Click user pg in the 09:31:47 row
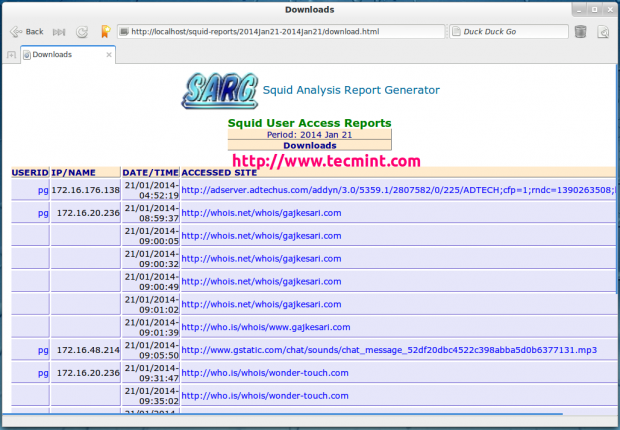Screen dimensions: 620x430 tap(43, 374)
